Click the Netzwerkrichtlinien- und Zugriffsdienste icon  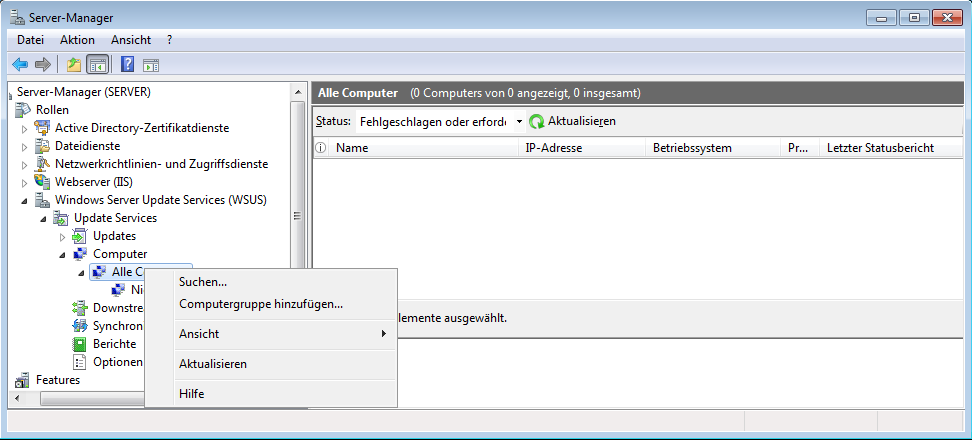[42, 164]
